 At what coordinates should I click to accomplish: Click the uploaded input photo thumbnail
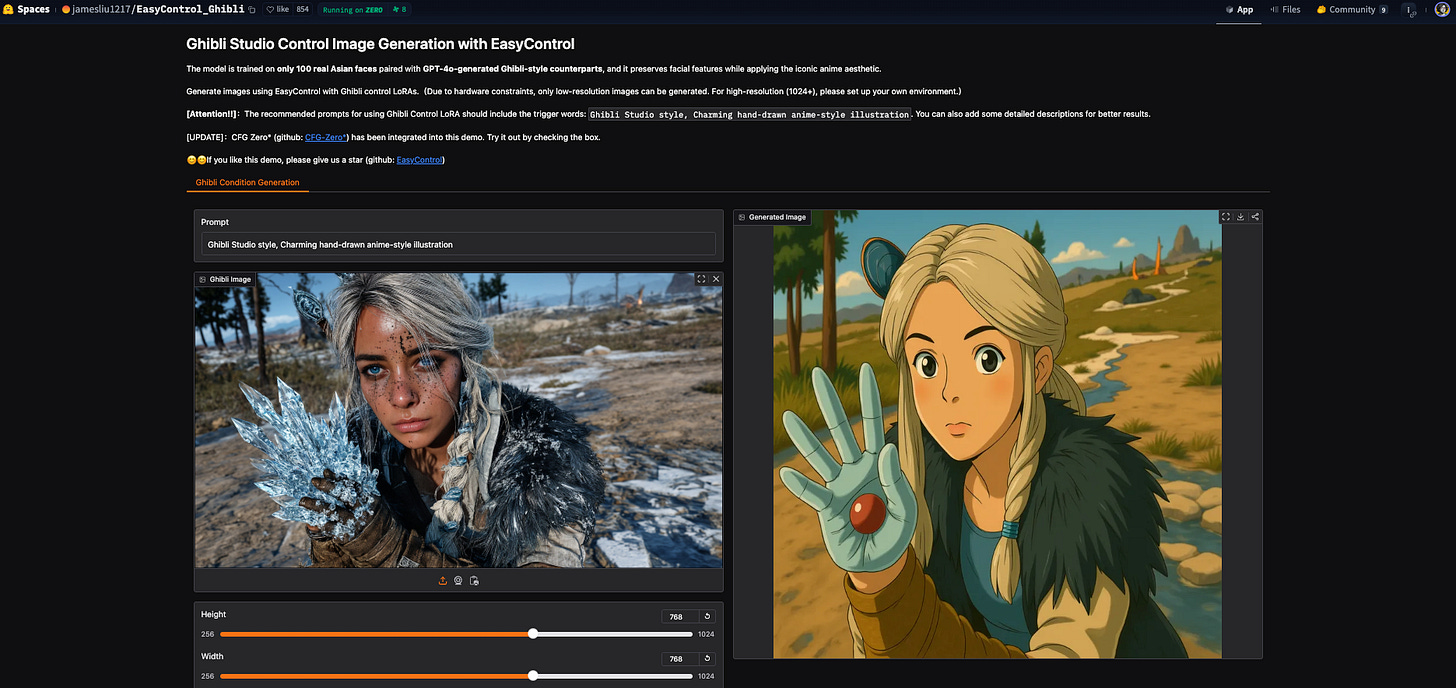pos(458,420)
